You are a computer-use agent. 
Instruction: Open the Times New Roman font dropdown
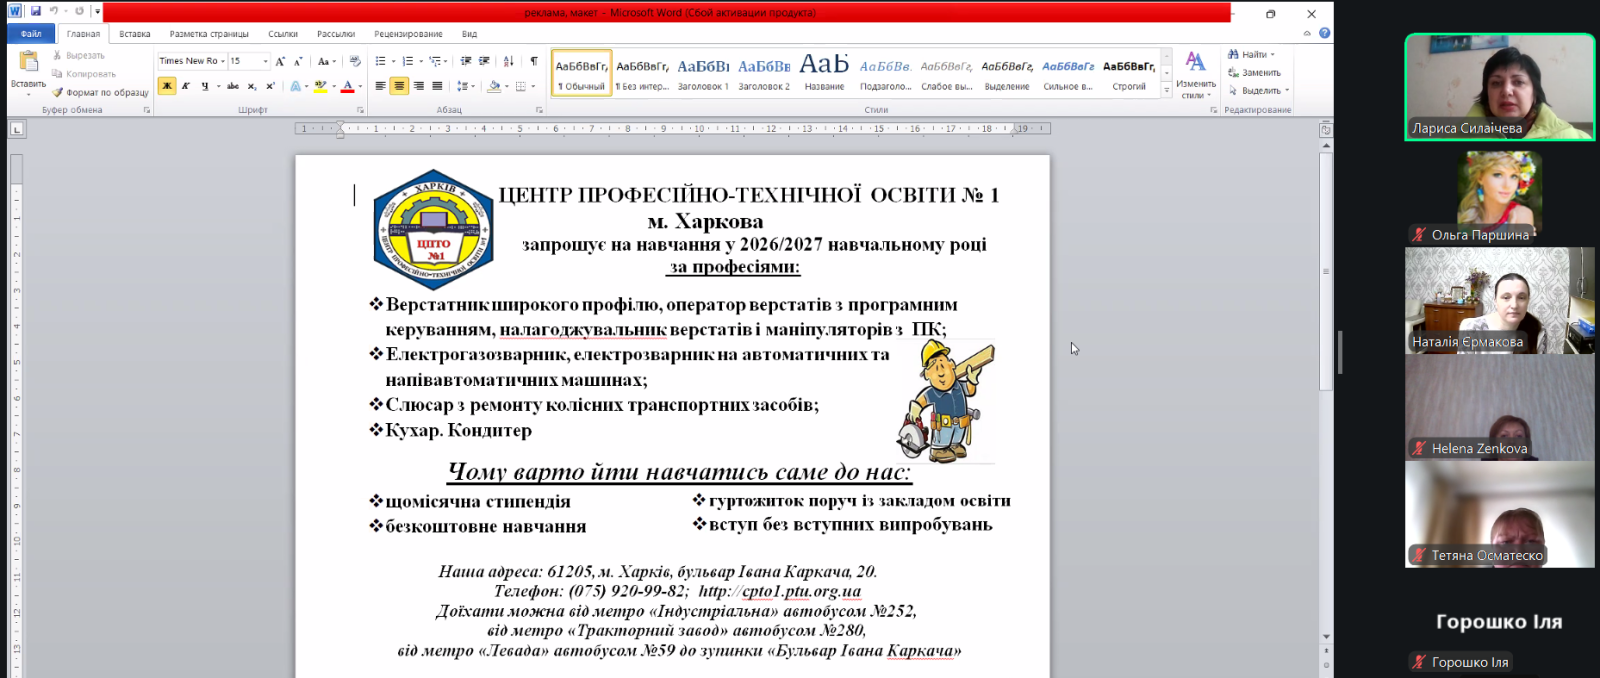(x=222, y=61)
